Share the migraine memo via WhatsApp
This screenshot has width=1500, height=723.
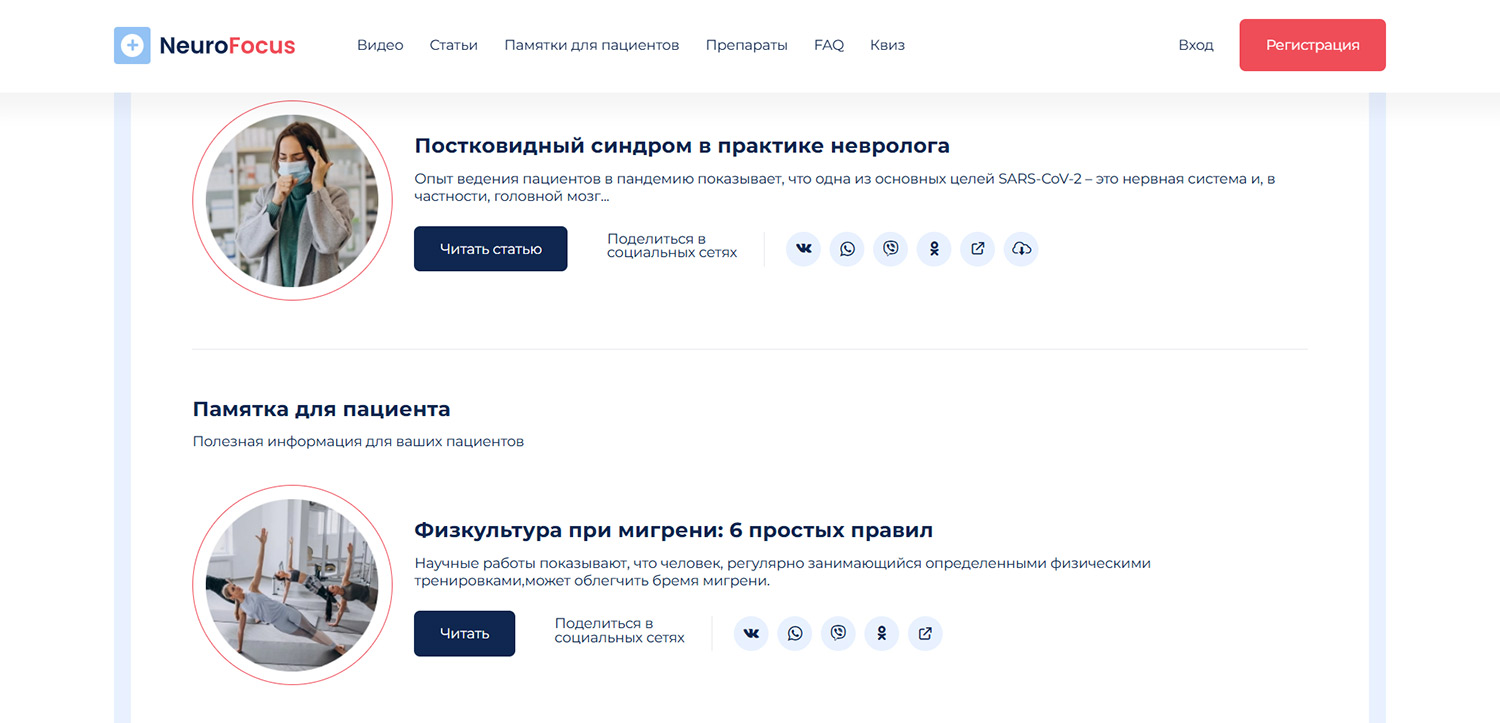pyautogui.click(x=795, y=633)
